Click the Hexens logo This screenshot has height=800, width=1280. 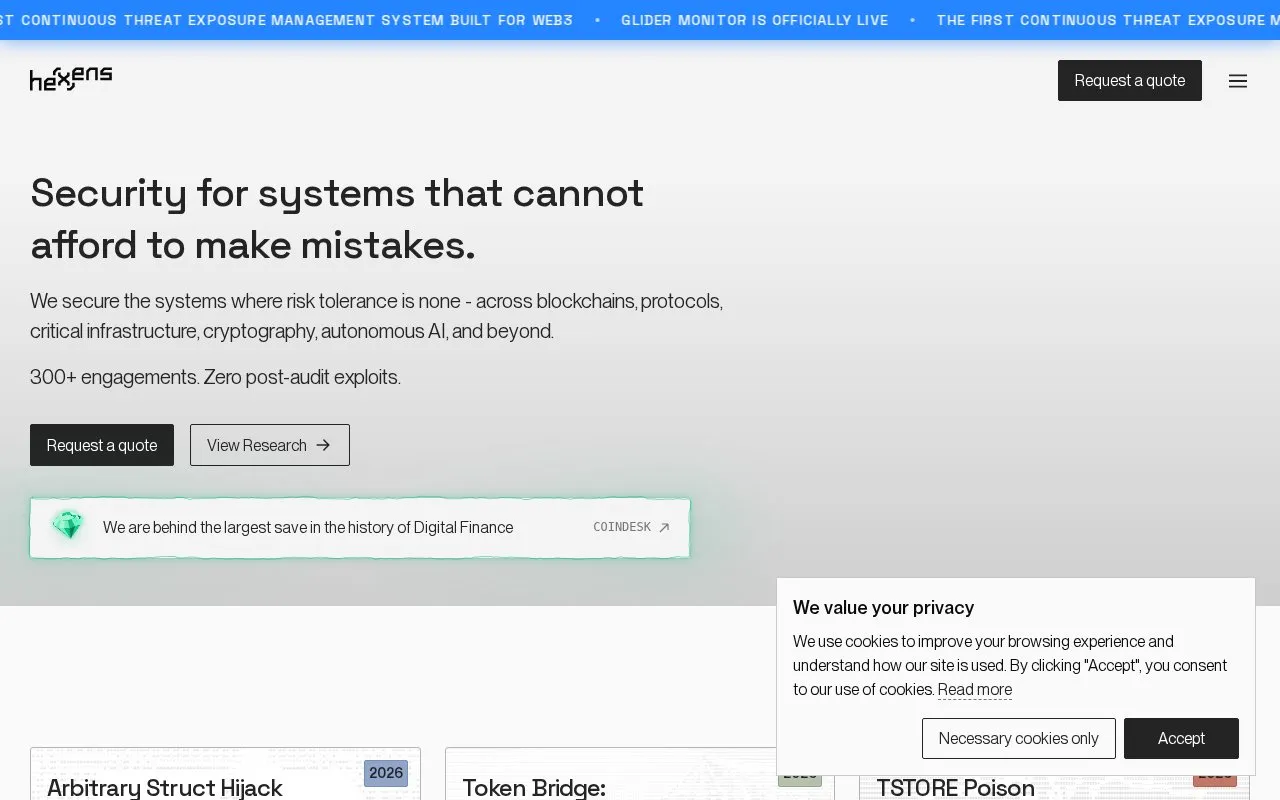pos(71,79)
